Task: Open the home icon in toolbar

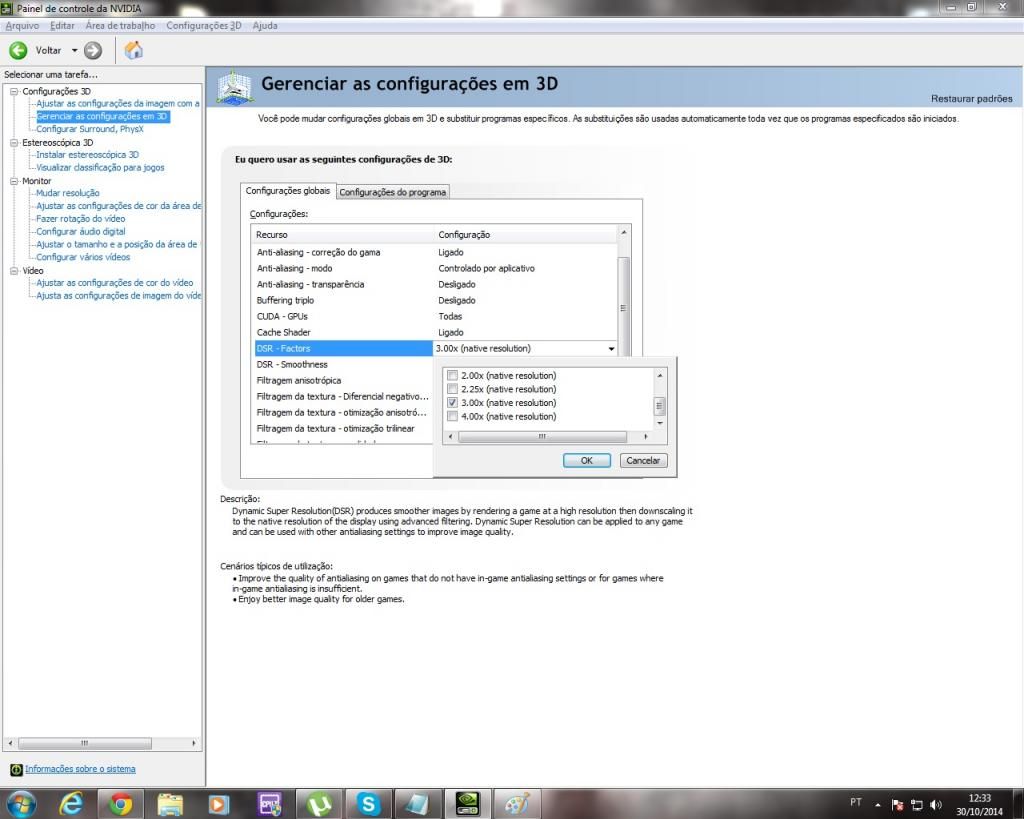Action: point(133,50)
